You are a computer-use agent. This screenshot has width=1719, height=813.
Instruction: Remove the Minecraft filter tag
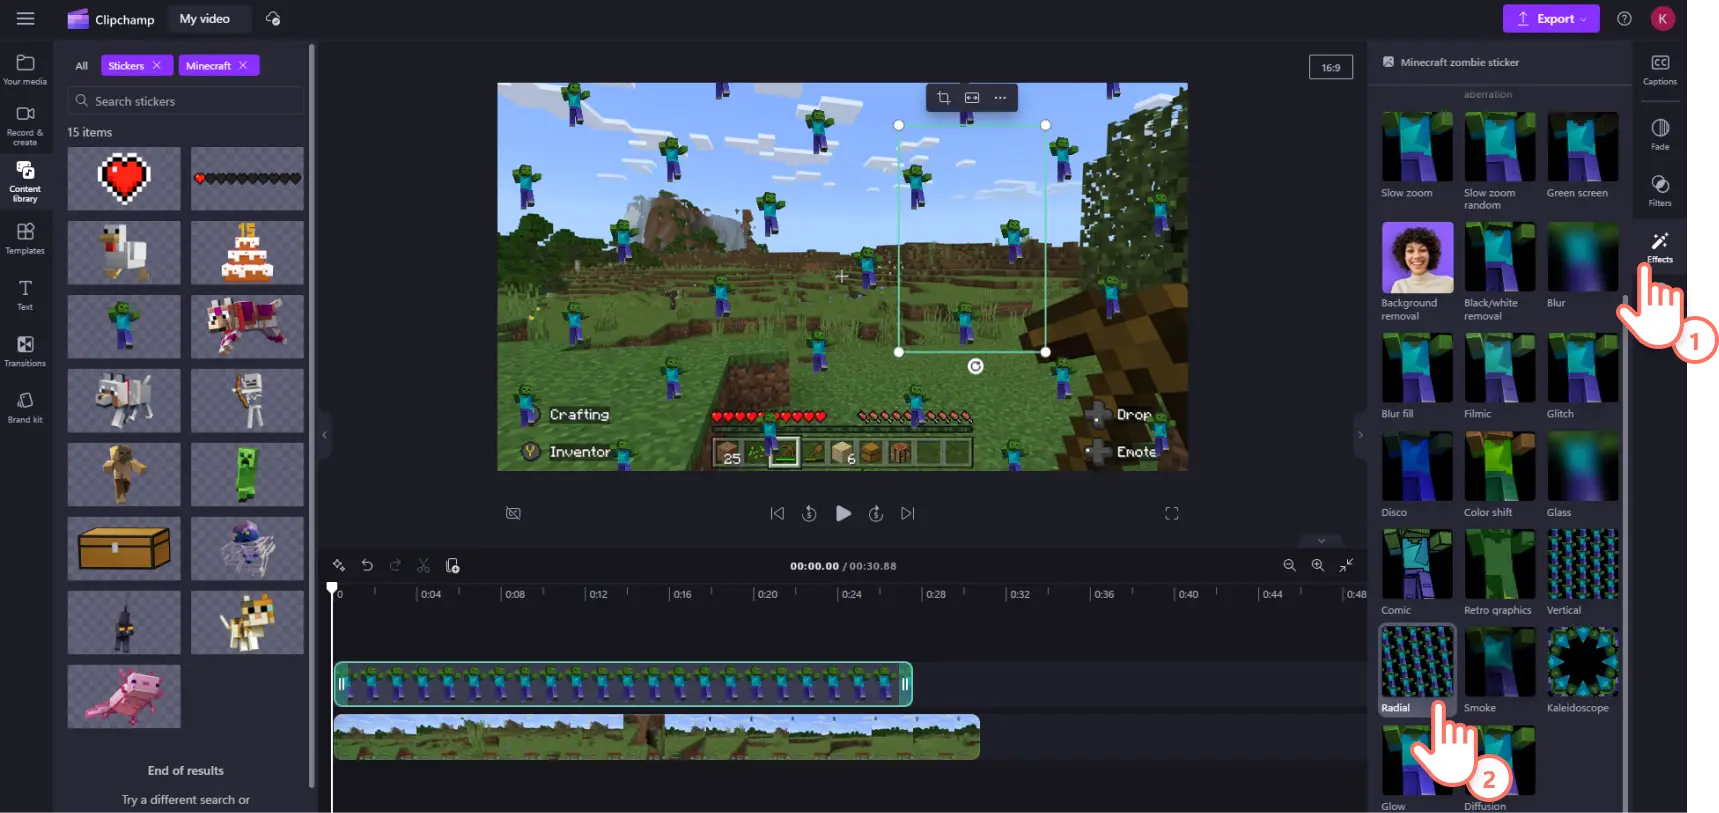coord(242,65)
